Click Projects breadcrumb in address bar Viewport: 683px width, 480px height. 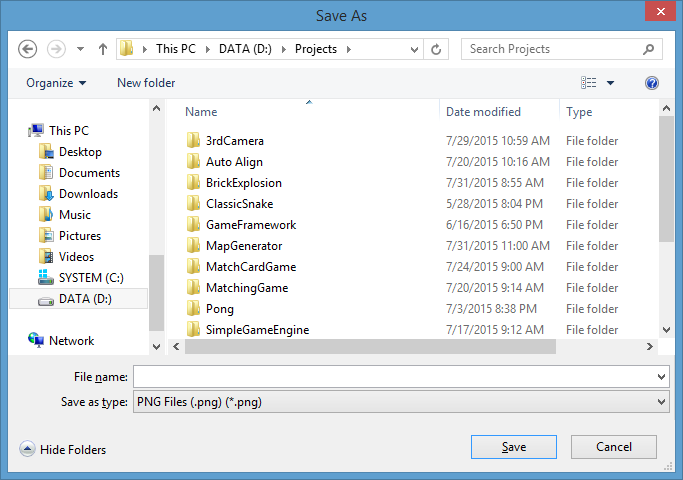click(316, 49)
